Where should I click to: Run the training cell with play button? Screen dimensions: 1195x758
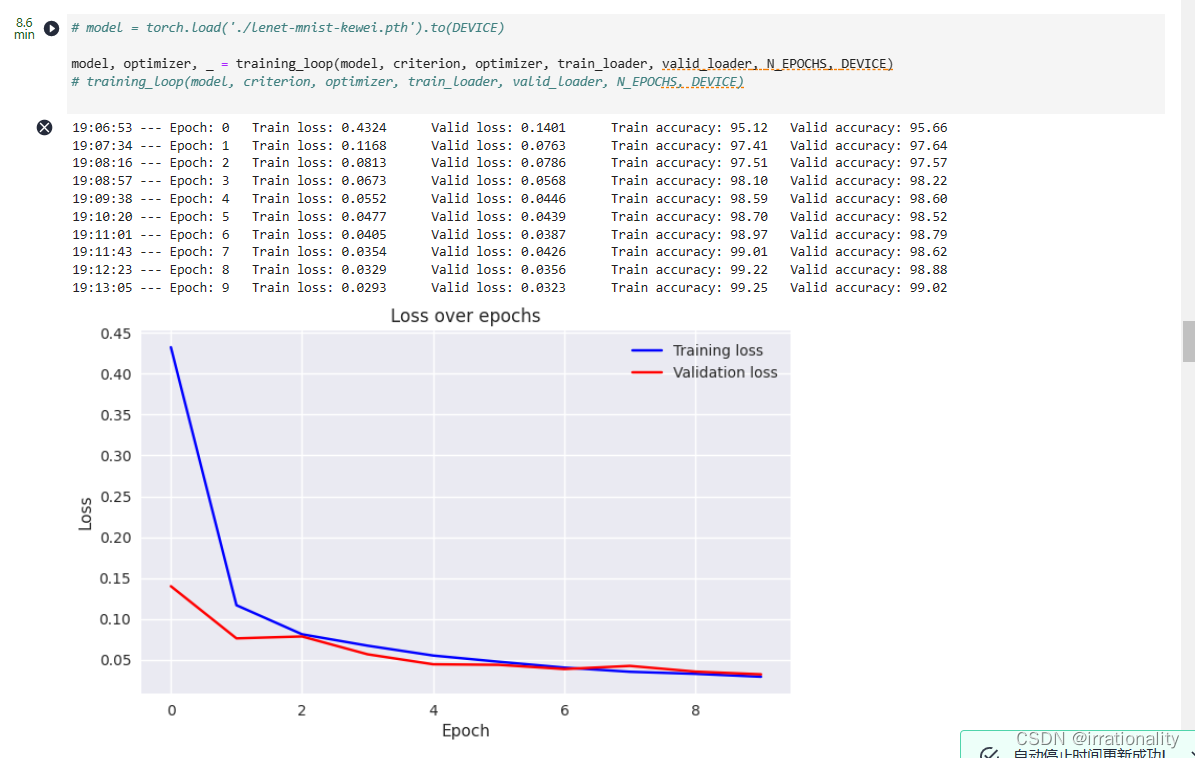(x=51, y=28)
